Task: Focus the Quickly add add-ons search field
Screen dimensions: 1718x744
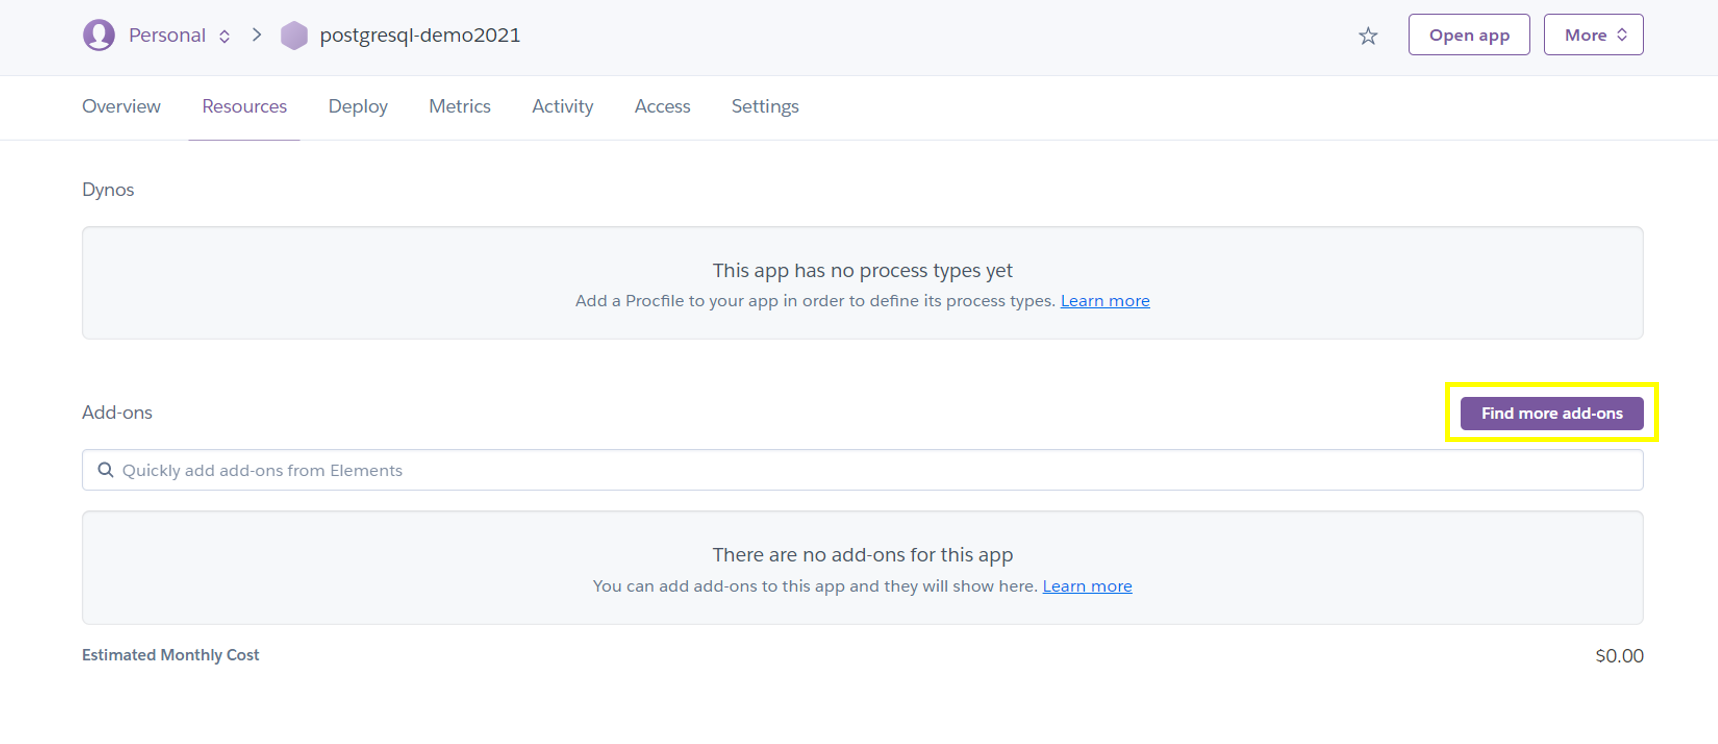Action: tap(862, 470)
